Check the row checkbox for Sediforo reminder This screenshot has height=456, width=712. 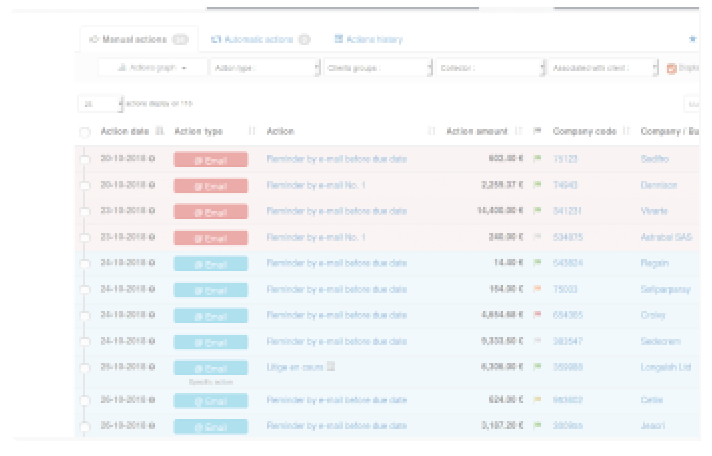pos(85,159)
